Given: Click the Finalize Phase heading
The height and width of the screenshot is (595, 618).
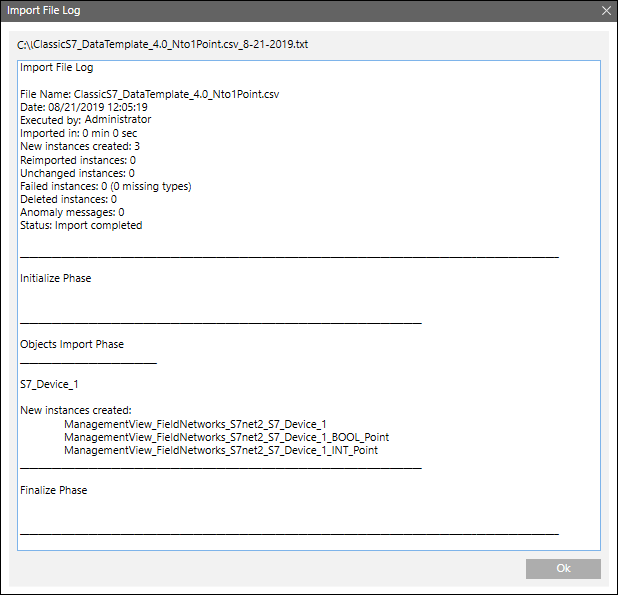Looking at the screenshot, I should pyautogui.click(x=54, y=490).
